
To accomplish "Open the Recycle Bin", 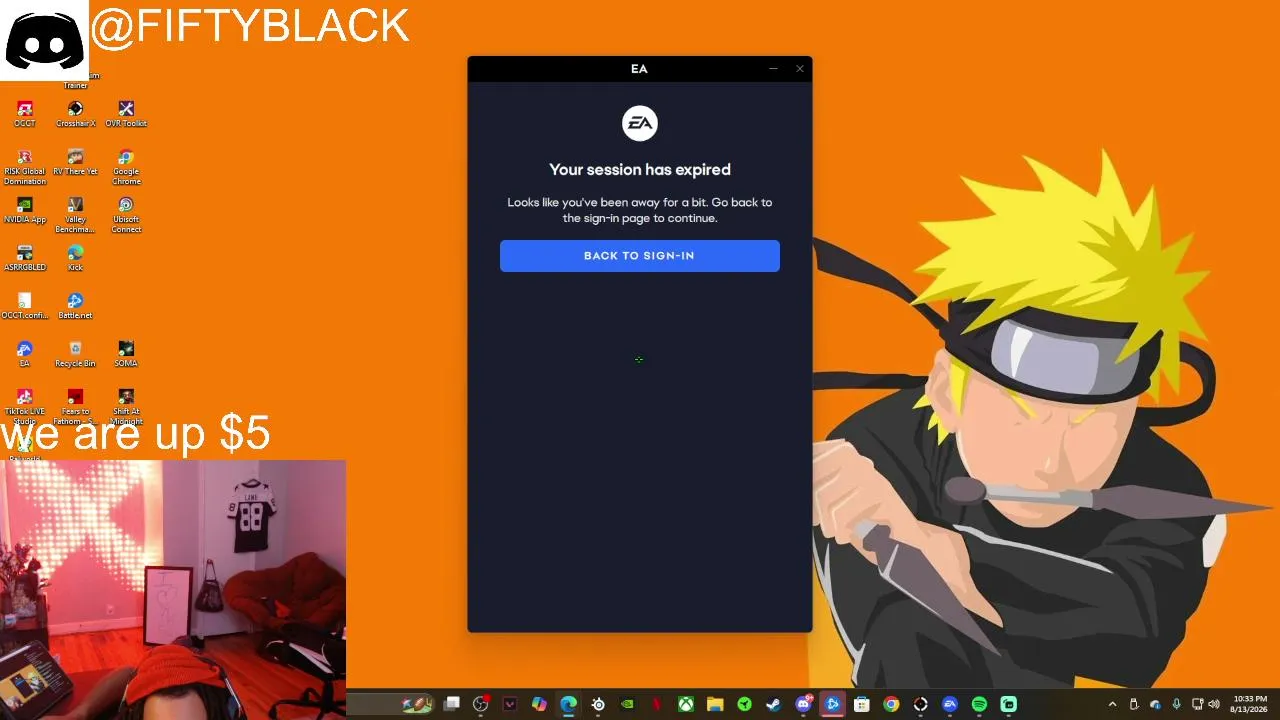I will 75,354.
